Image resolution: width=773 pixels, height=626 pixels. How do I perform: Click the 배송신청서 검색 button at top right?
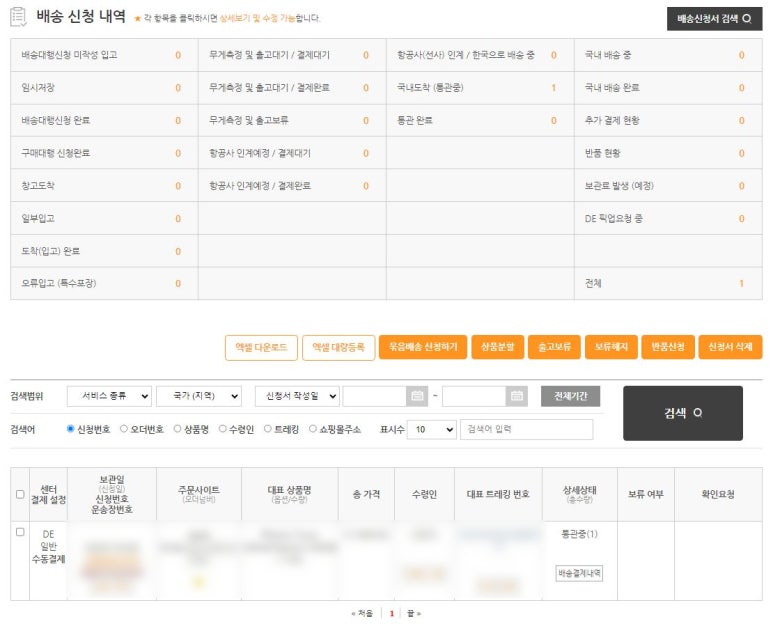tap(714, 19)
